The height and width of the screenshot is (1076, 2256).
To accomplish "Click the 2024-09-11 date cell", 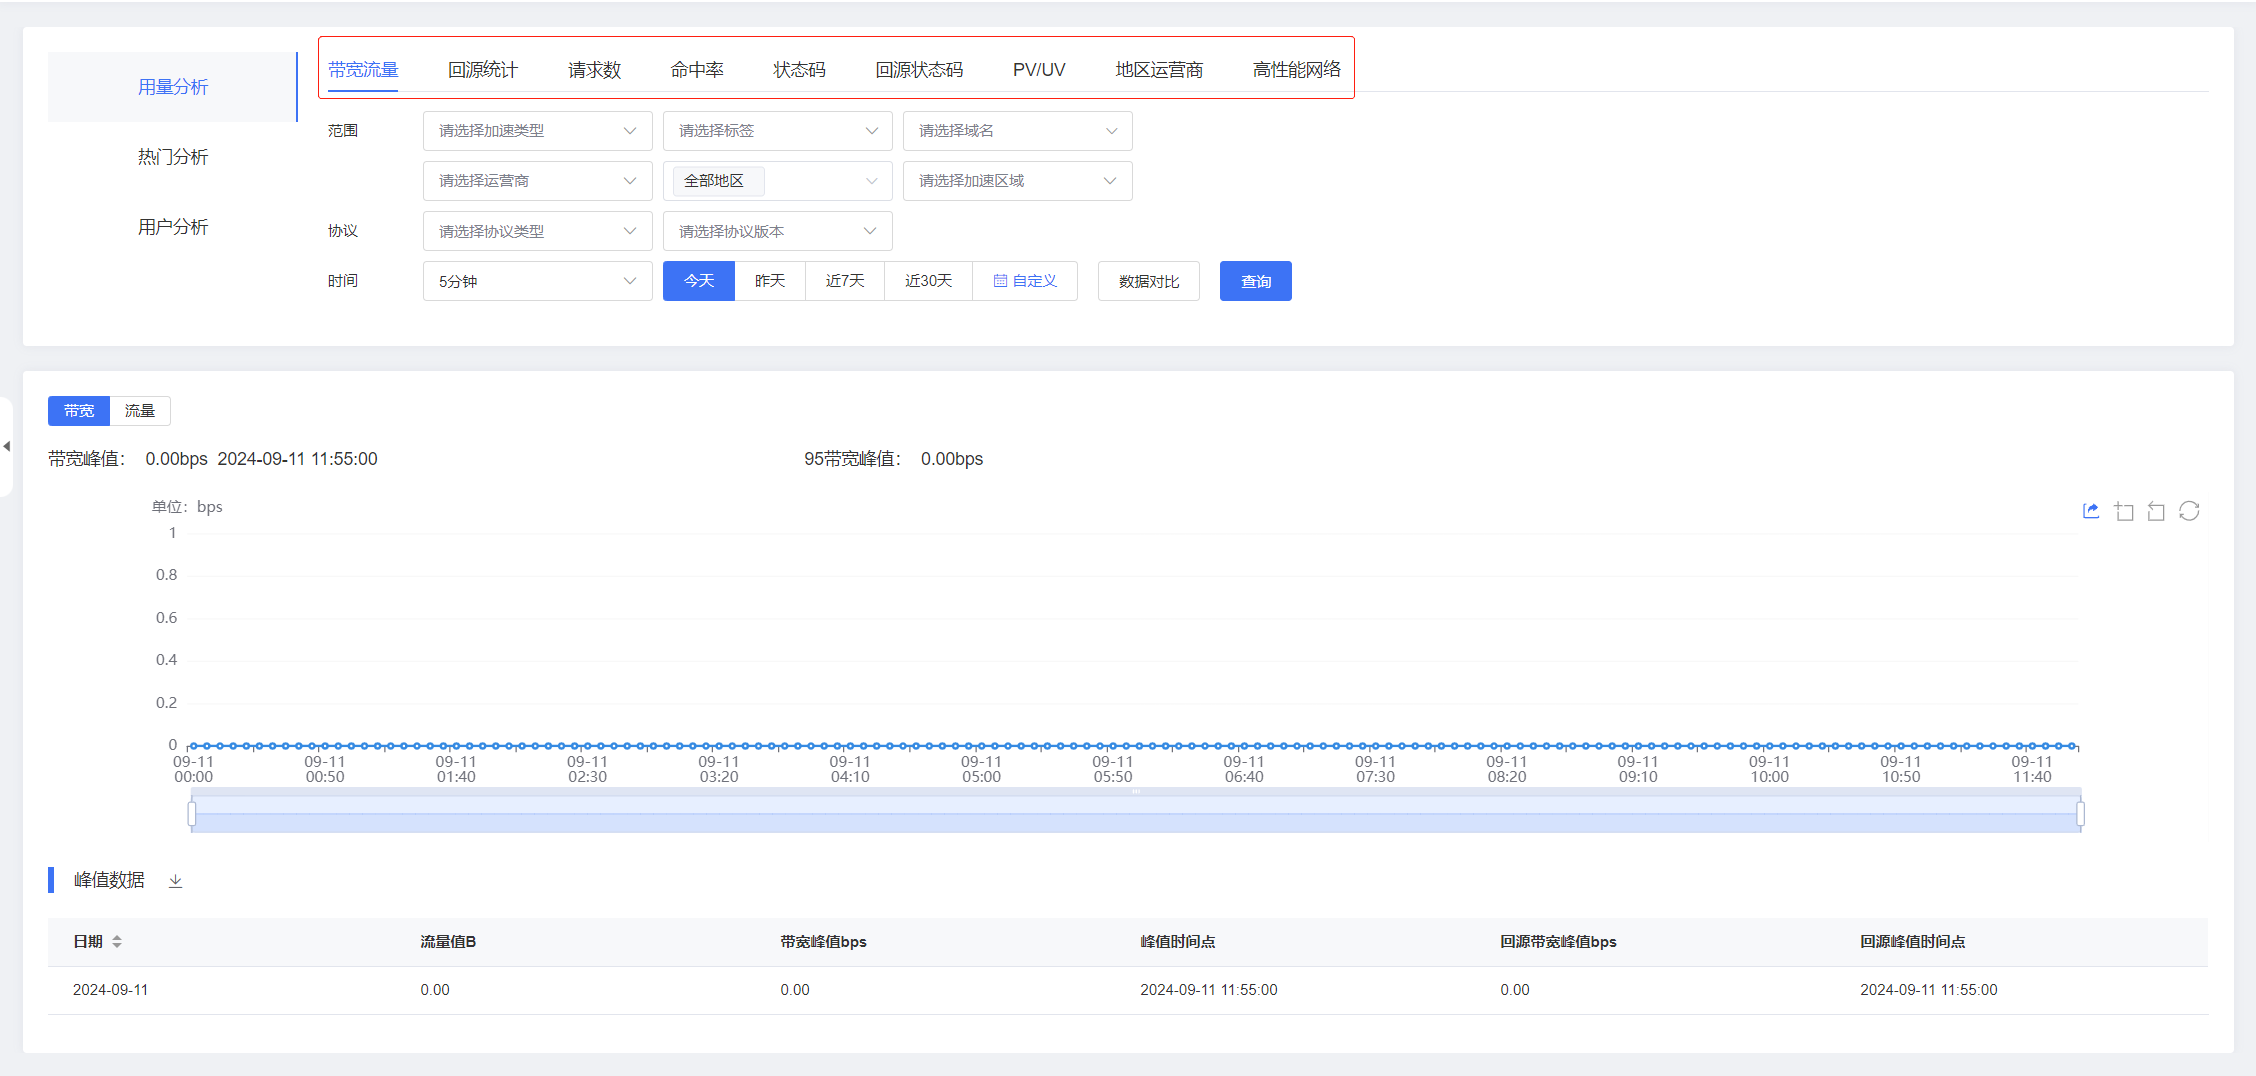I will (111, 990).
